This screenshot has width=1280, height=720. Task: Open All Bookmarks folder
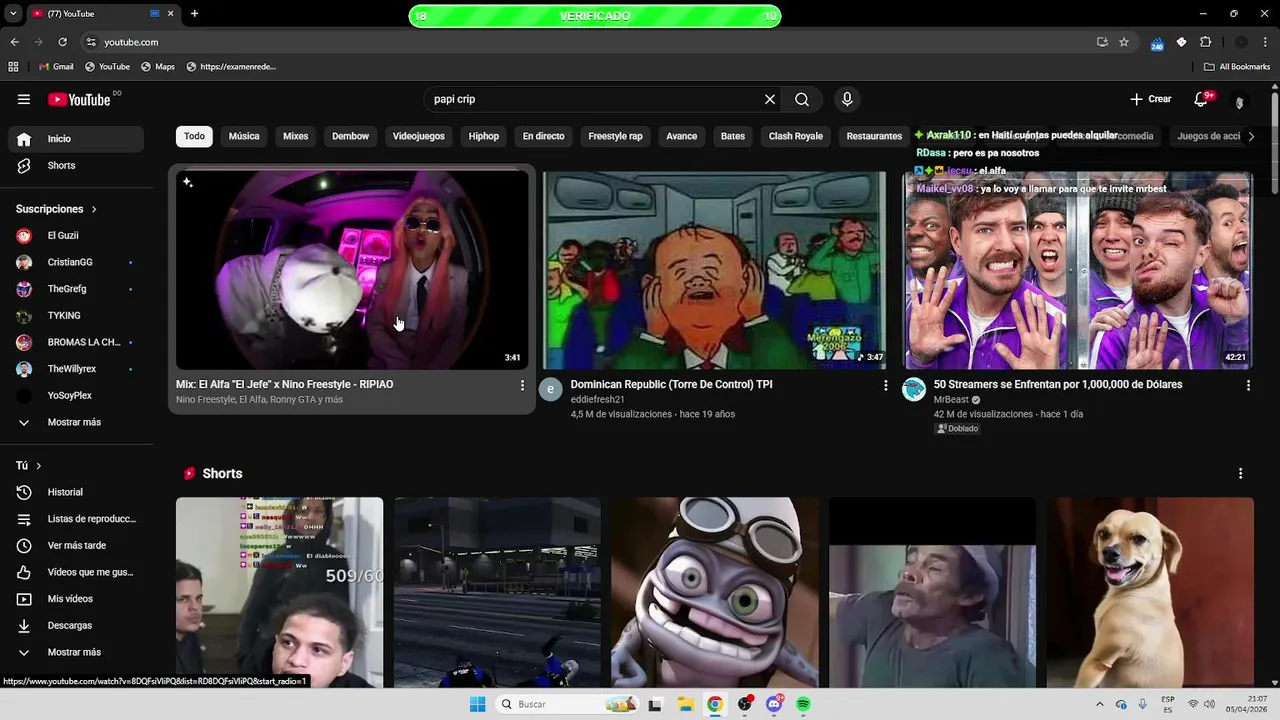(1237, 67)
